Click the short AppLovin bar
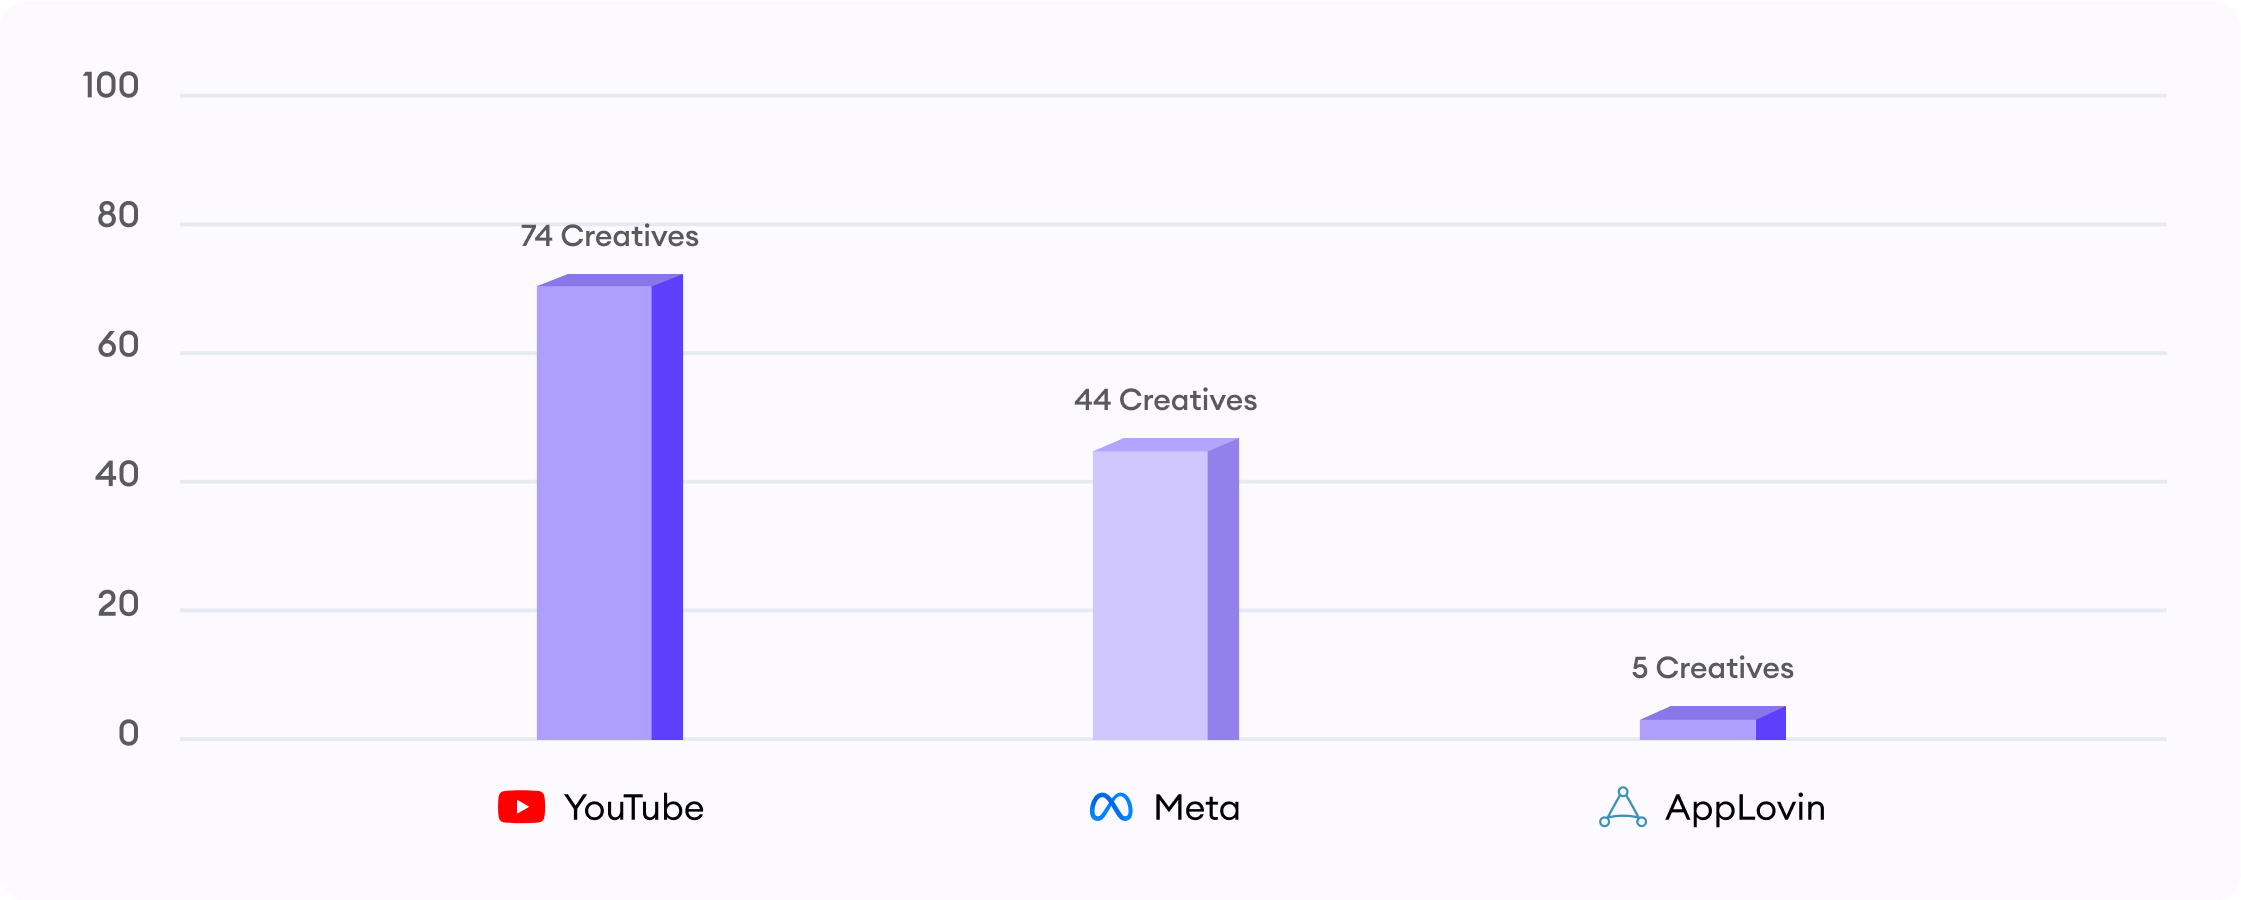This screenshot has height=900, width=2241. point(1712,726)
